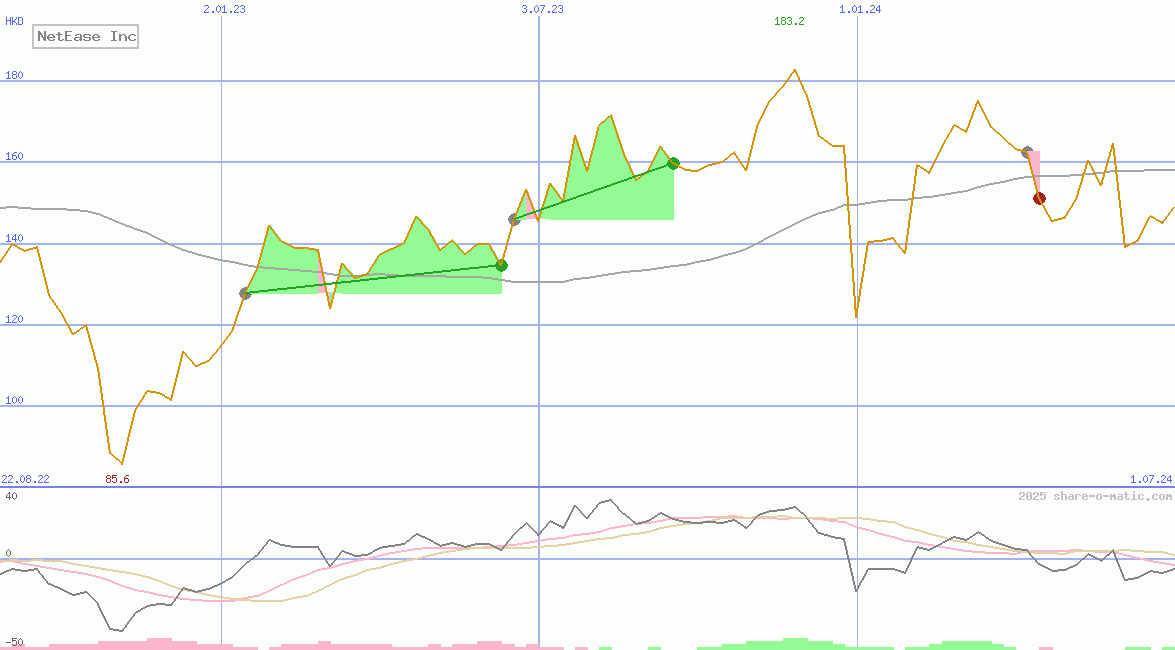Click the -50 oscillator axis label

pyautogui.click(x=14, y=643)
